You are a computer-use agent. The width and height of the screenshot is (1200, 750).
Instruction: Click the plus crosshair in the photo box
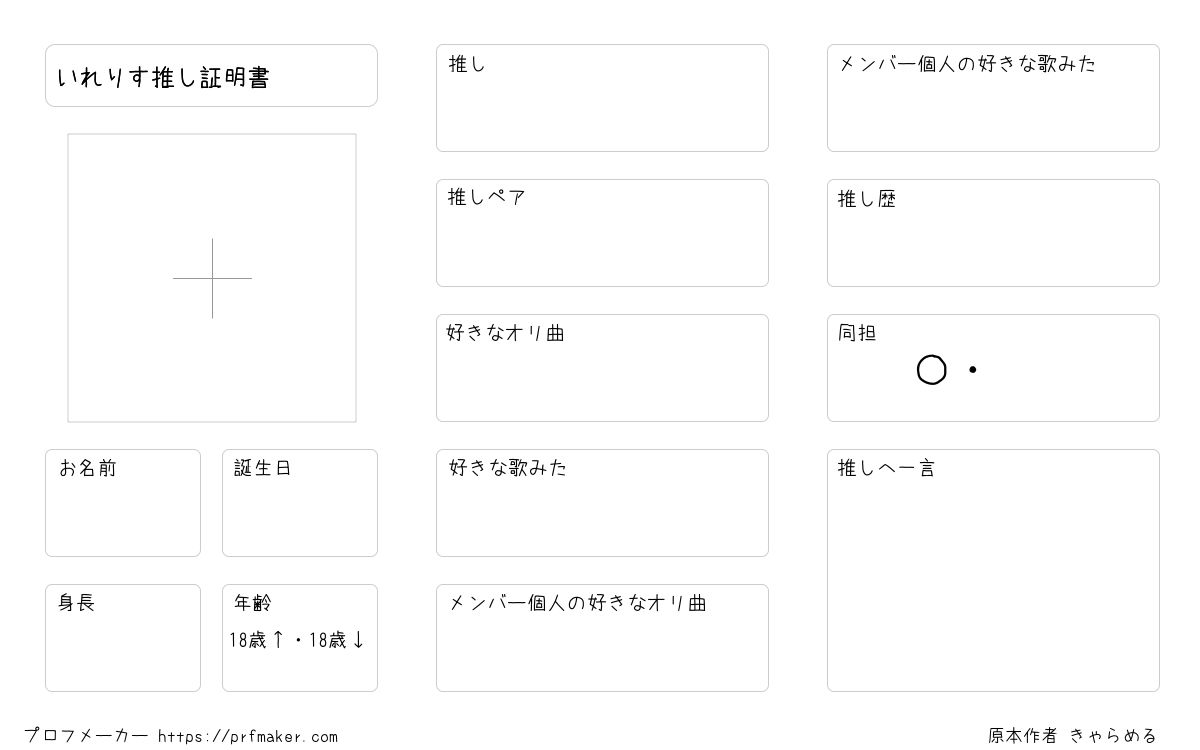[x=212, y=278]
